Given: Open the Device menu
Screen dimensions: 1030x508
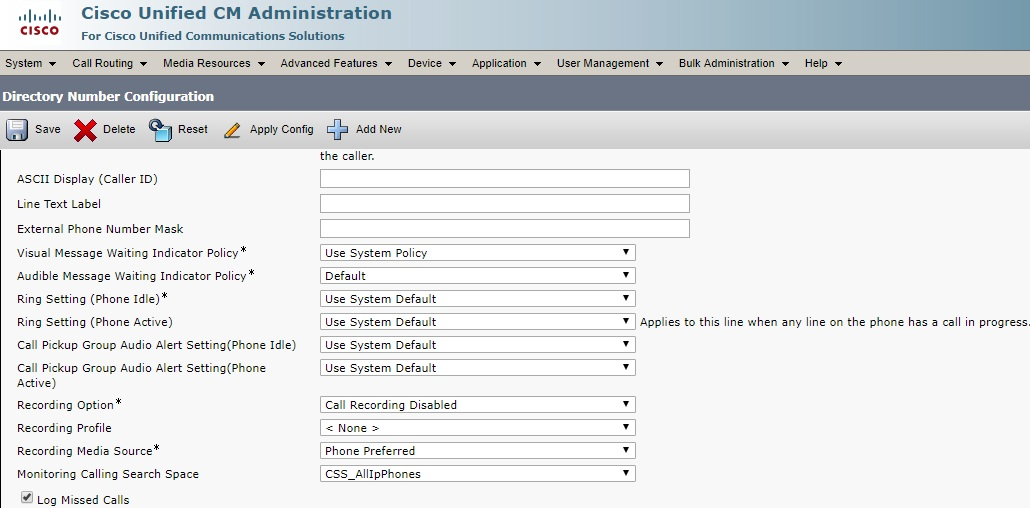Looking at the screenshot, I should point(431,63).
